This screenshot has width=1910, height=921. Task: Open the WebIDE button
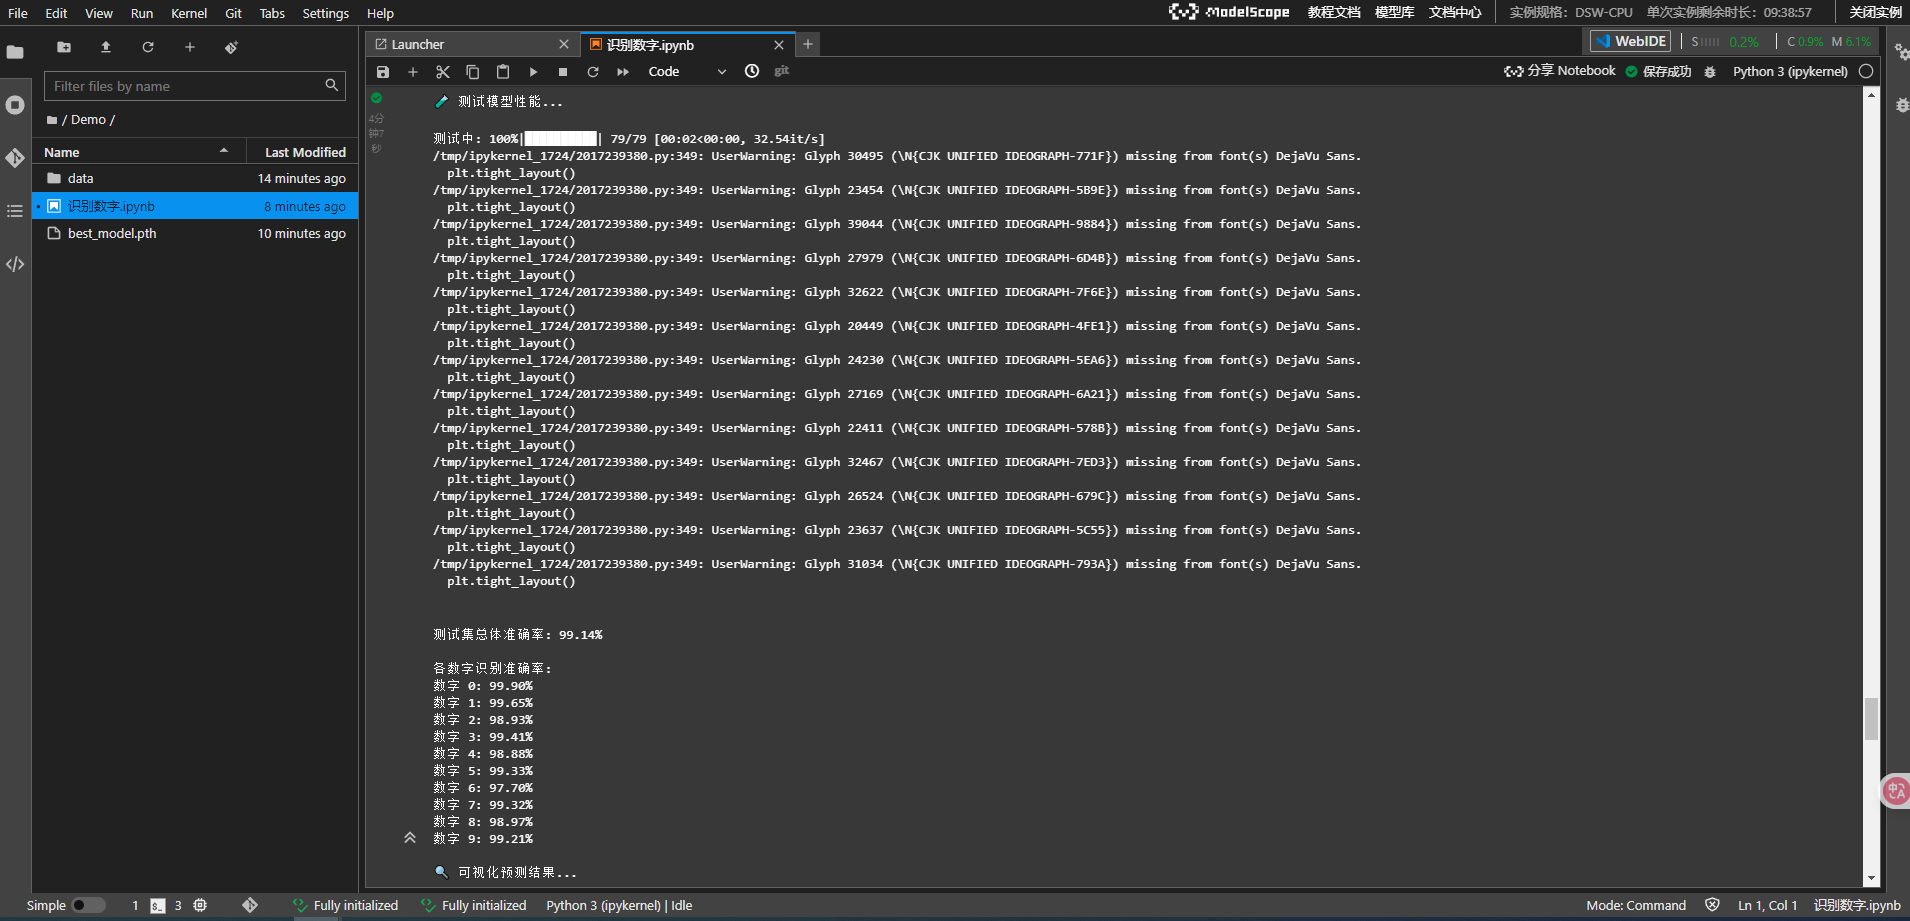(1631, 41)
